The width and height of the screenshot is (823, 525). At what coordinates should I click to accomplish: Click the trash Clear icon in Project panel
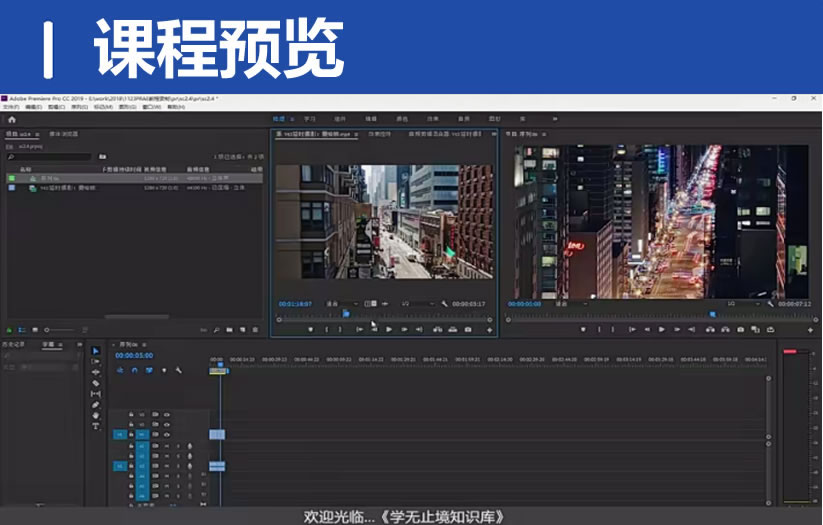click(x=256, y=330)
